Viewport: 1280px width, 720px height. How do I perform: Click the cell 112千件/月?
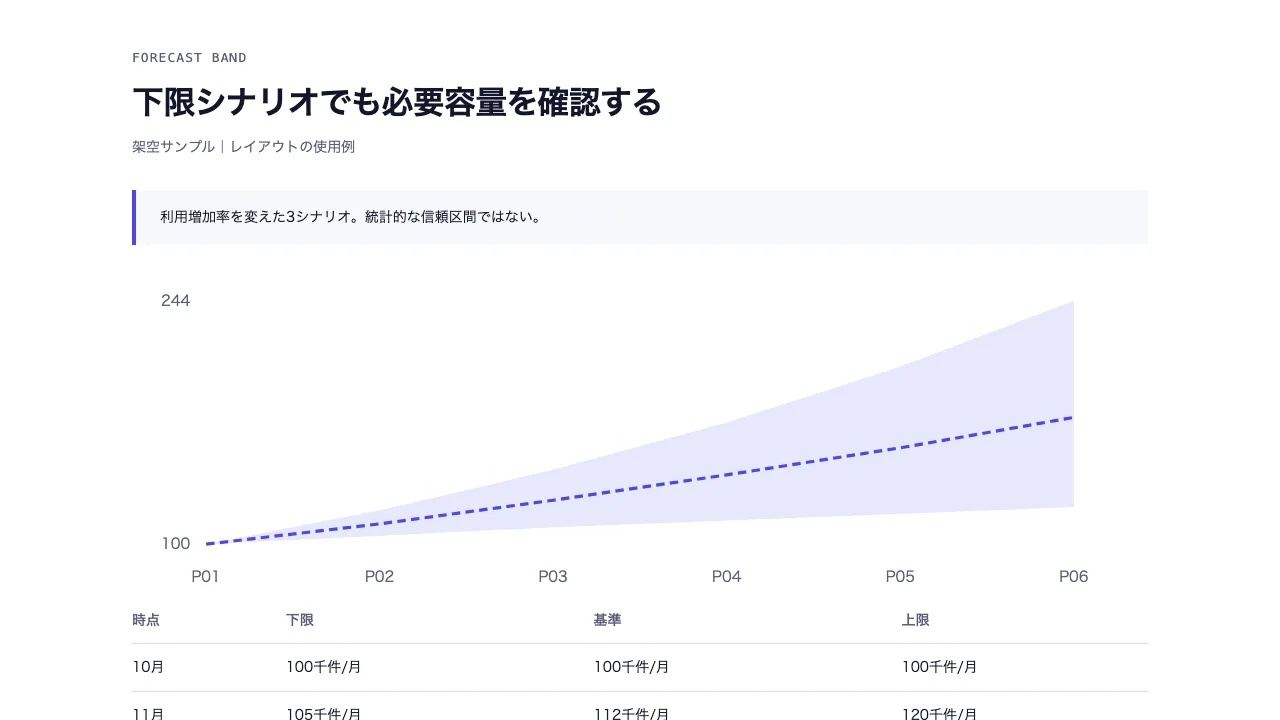(631, 713)
